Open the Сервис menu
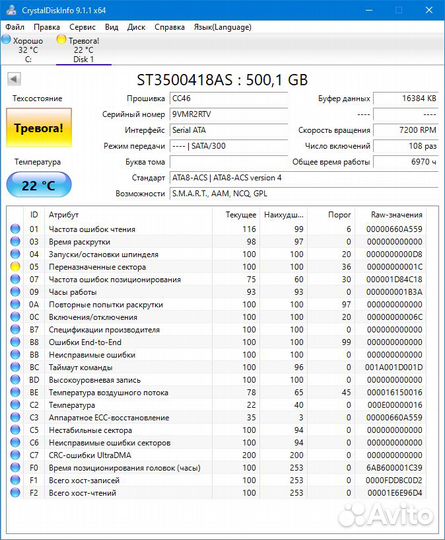The height and width of the screenshot is (540, 445). coord(82,27)
